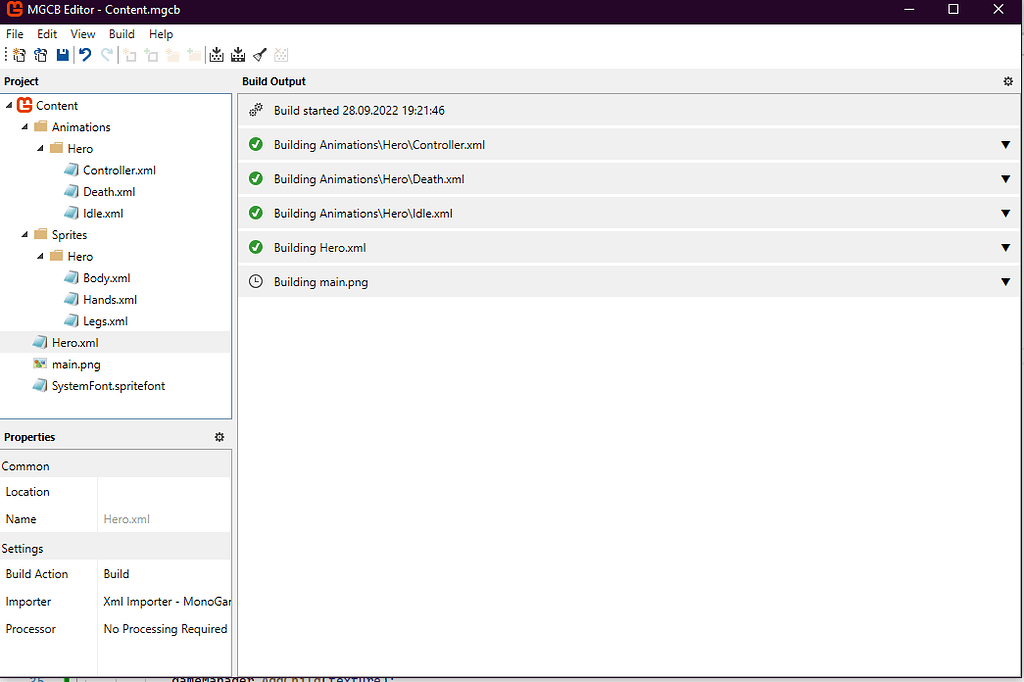This screenshot has height=682, width=1024.
Task: Expand the Building main.png output entry
Action: [x=1005, y=281]
